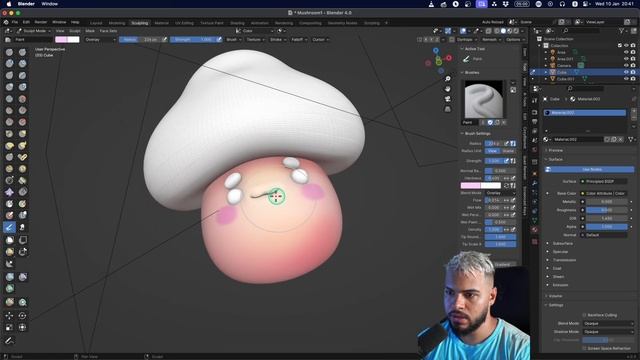Toggle radius pressure sensitivity in header
The width and height of the screenshot is (640, 360).
[x=164, y=40]
